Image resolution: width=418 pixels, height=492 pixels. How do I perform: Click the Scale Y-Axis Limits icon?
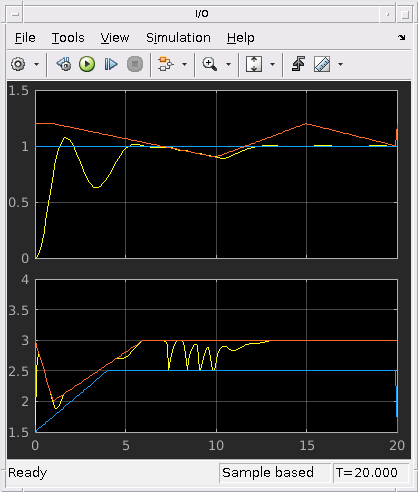tap(254, 64)
